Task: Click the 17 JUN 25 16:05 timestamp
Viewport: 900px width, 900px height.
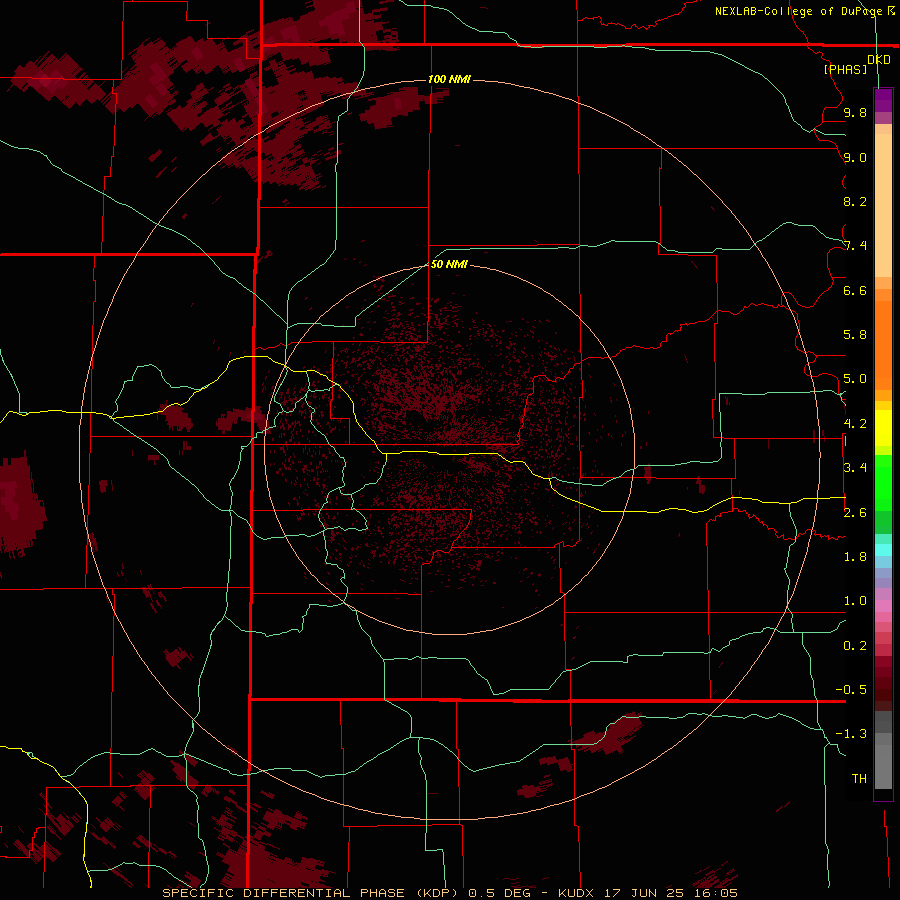Action: click(x=670, y=893)
